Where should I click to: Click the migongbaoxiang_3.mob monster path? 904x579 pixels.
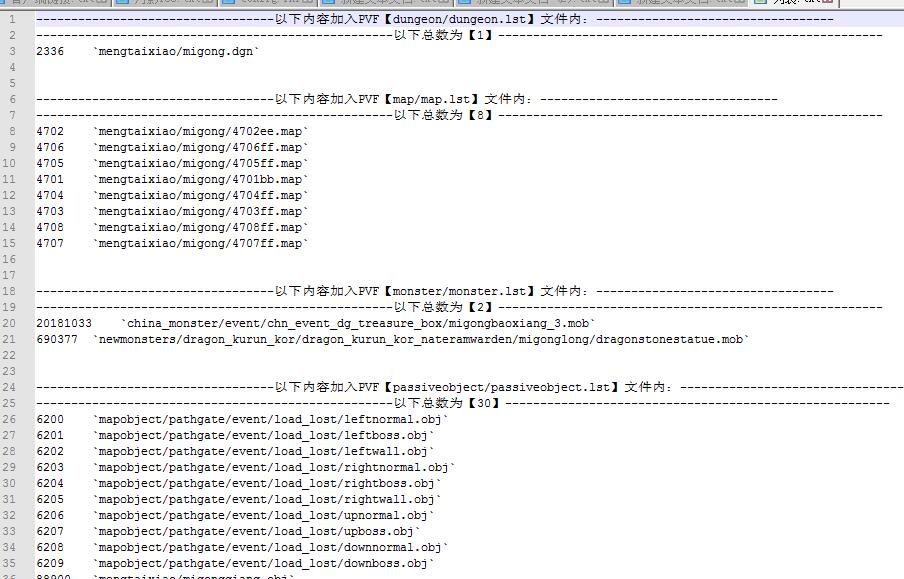pyautogui.click(x=358, y=323)
